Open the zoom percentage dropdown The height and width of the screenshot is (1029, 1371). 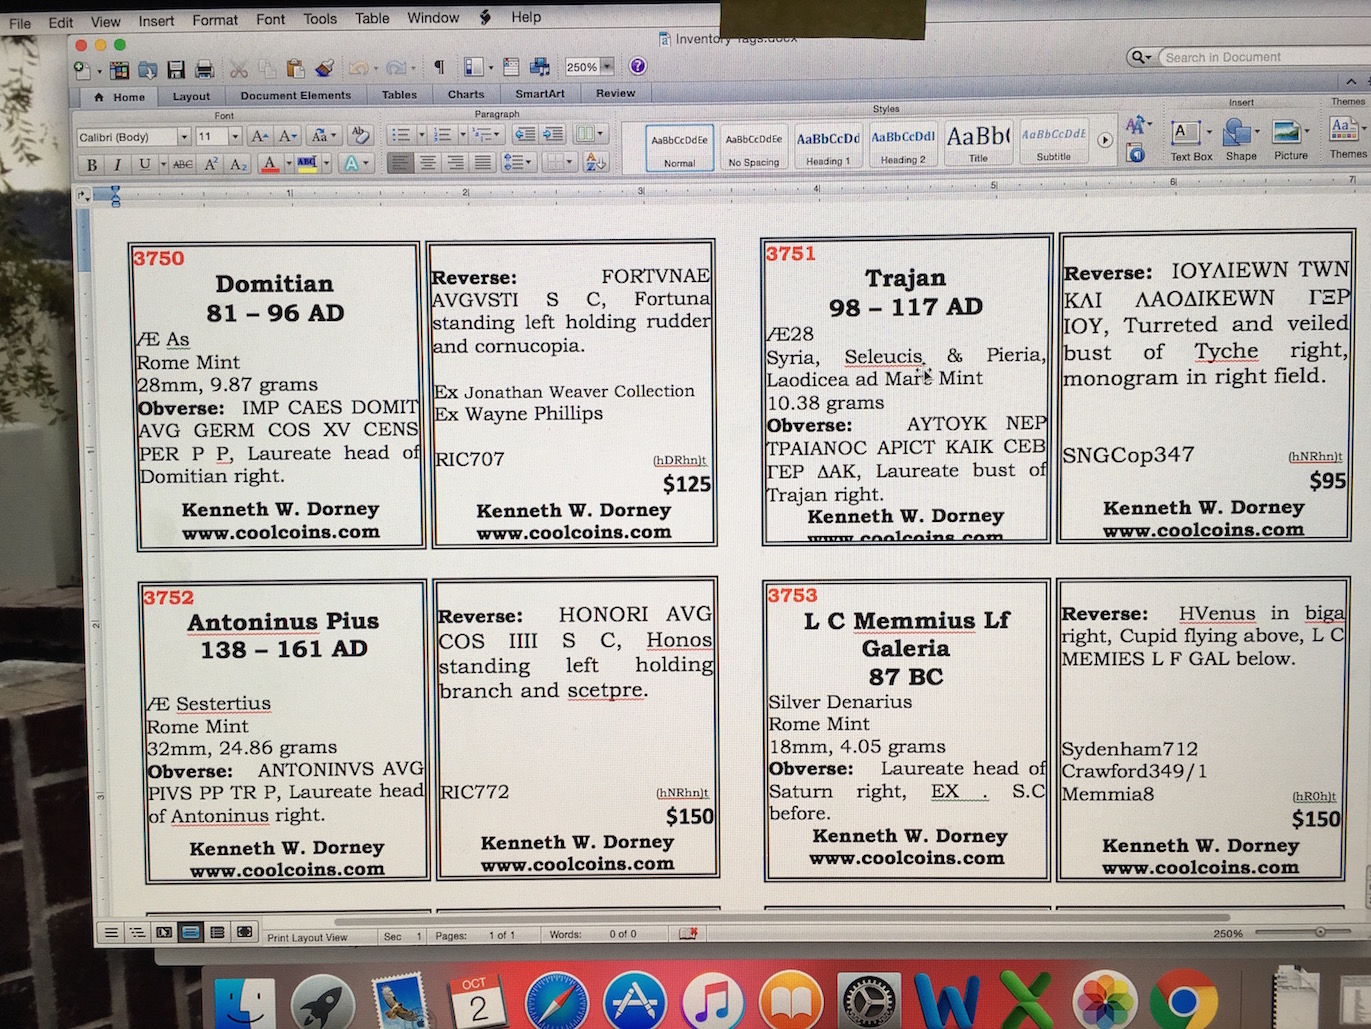pyautogui.click(x=606, y=67)
